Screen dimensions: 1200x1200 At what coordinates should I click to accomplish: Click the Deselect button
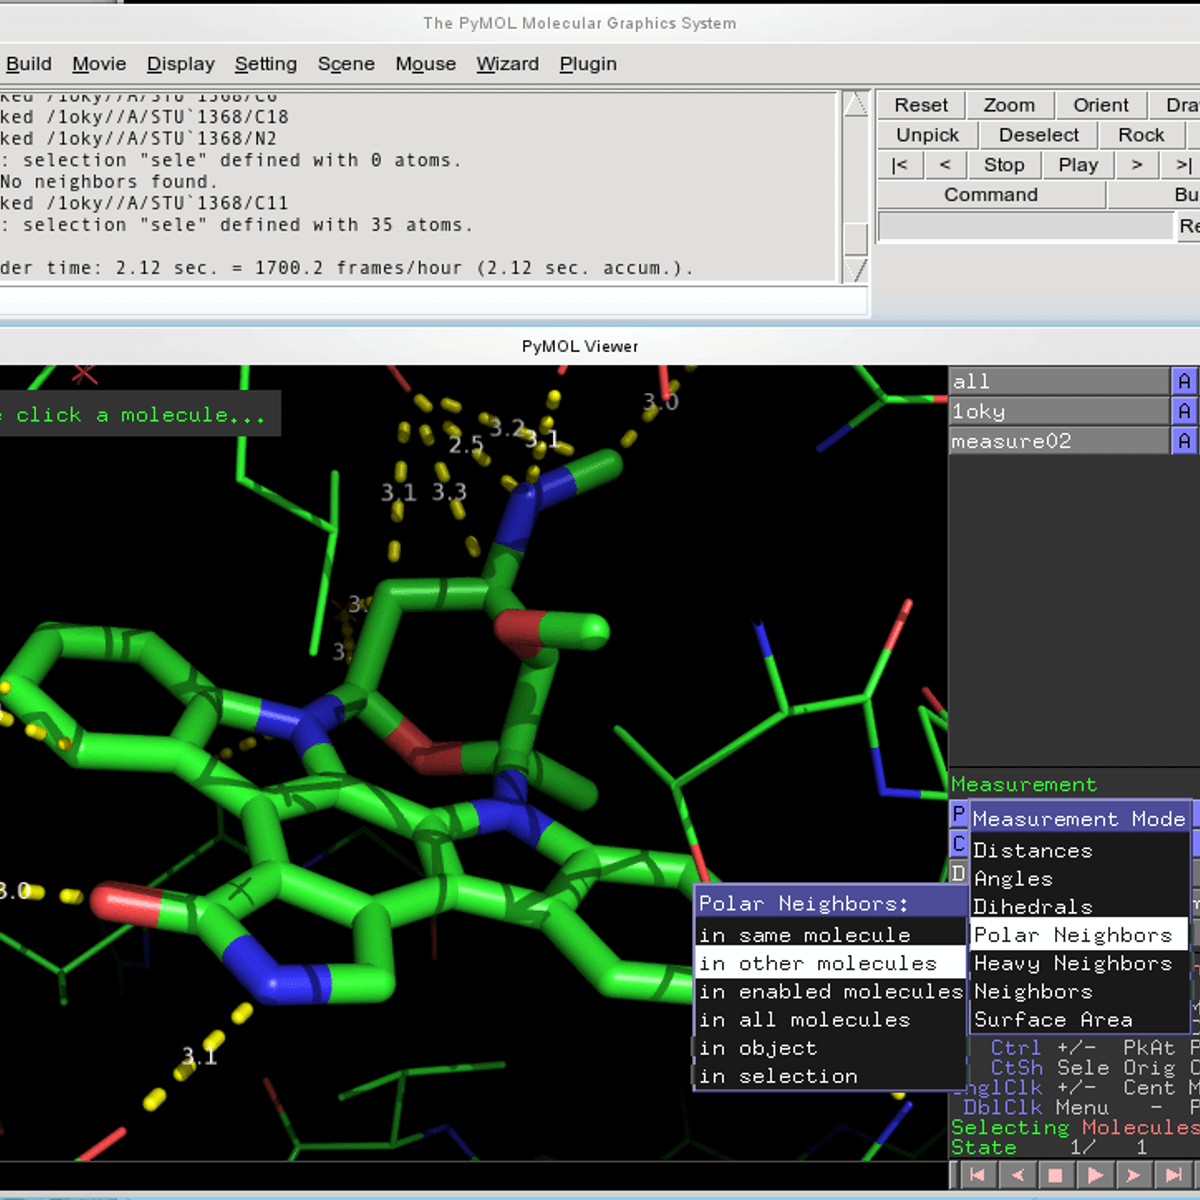(x=1039, y=135)
